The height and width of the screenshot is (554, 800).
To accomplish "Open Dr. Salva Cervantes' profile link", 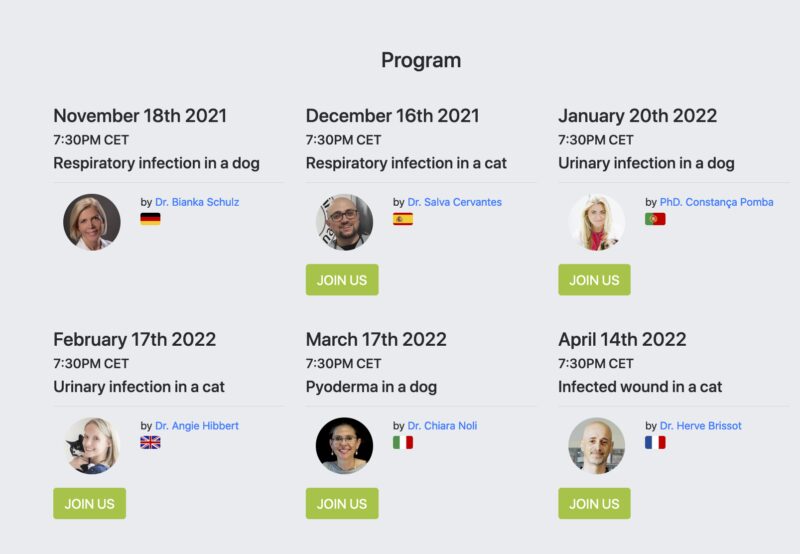I will [x=454, y=202].
